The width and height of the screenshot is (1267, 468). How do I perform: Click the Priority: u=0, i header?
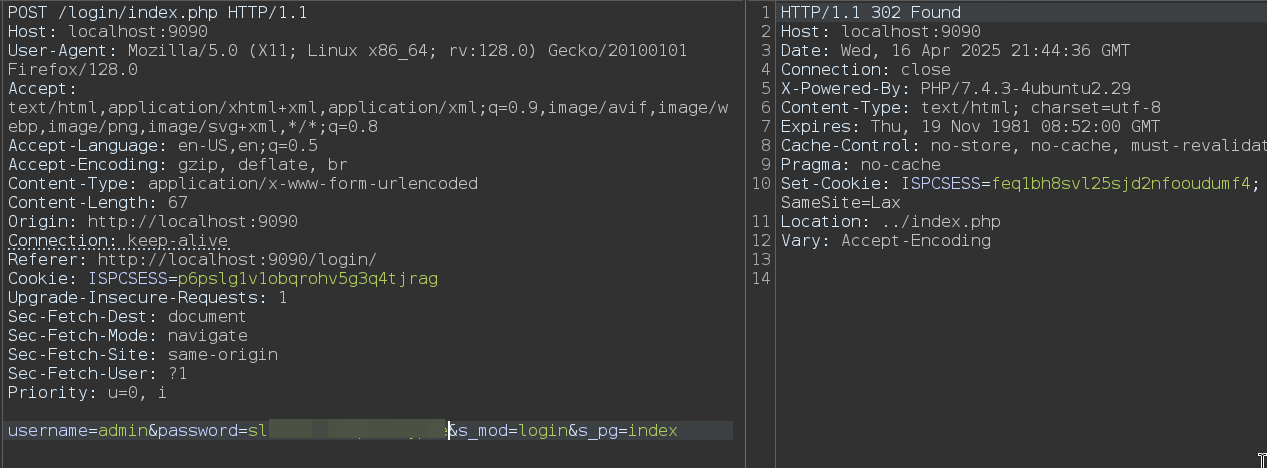point(87,392)
